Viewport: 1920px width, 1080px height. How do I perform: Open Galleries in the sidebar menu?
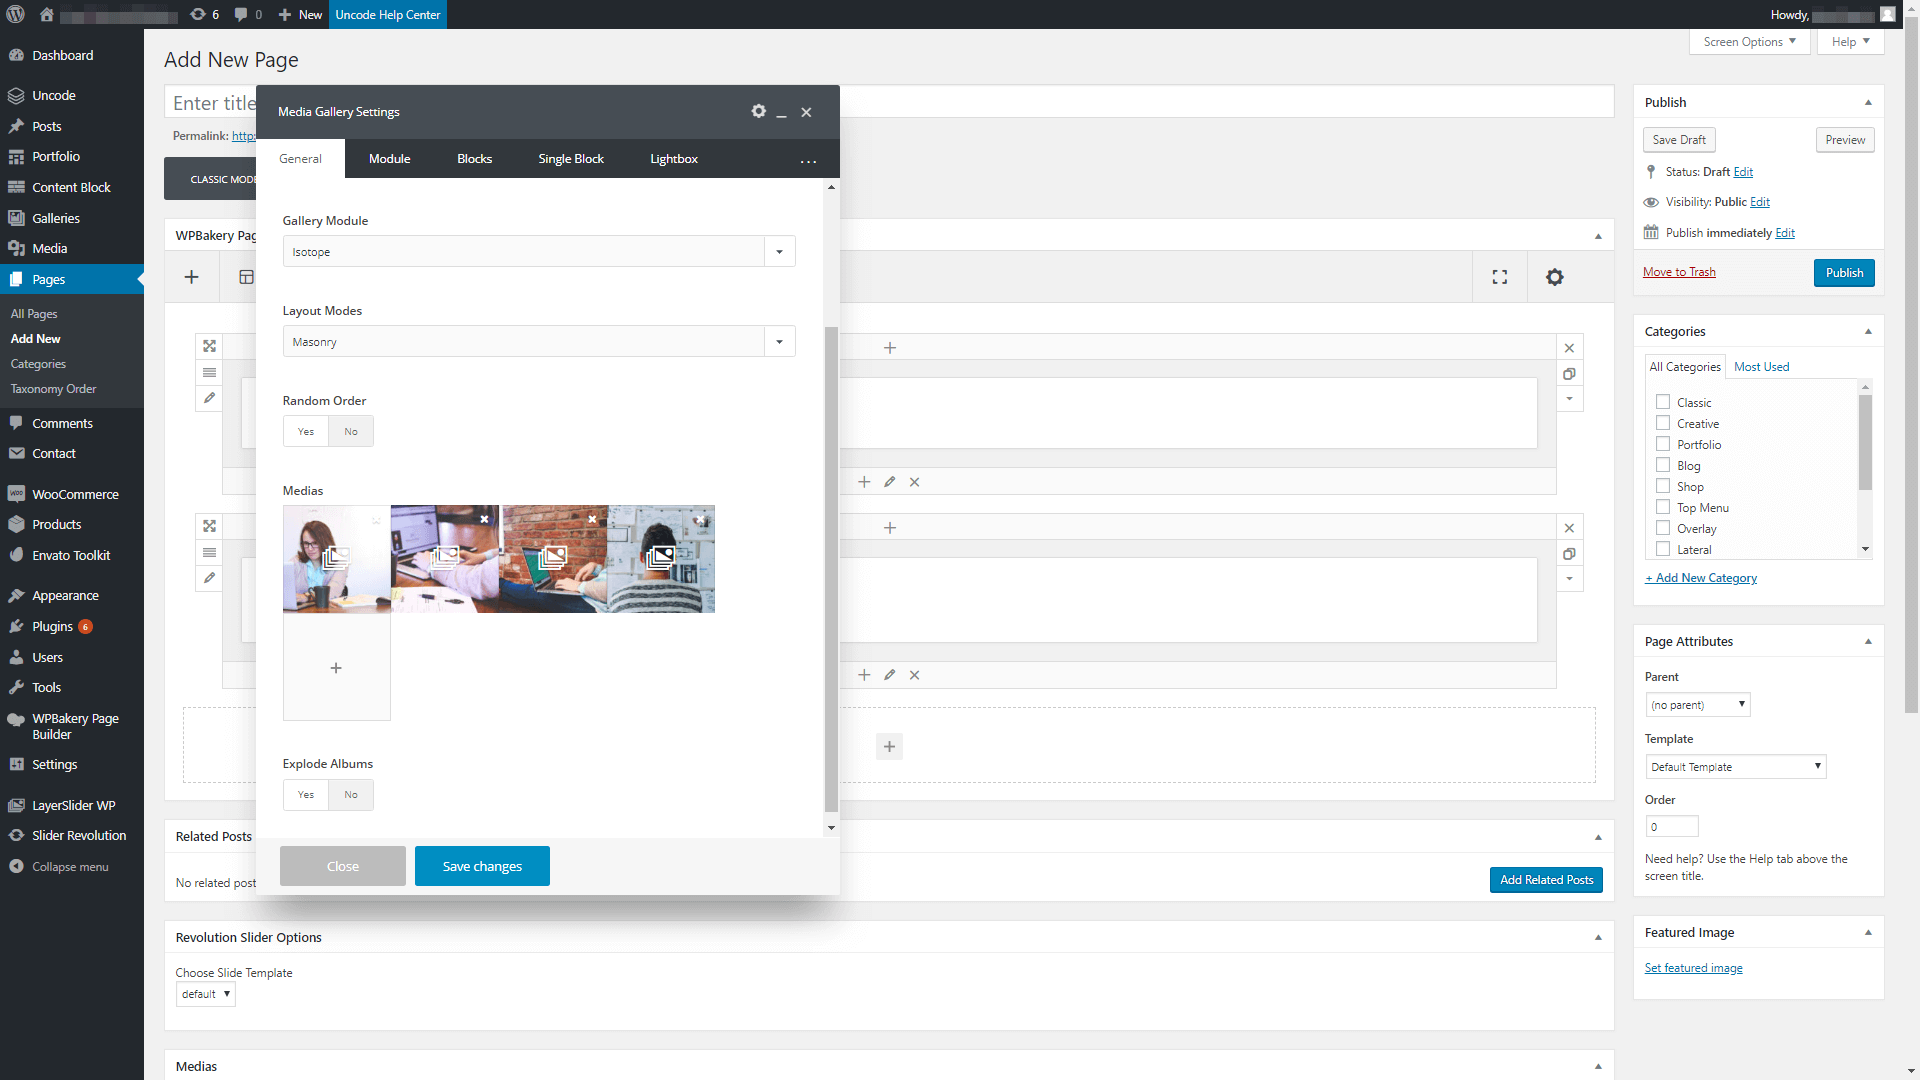click(56, 218)
